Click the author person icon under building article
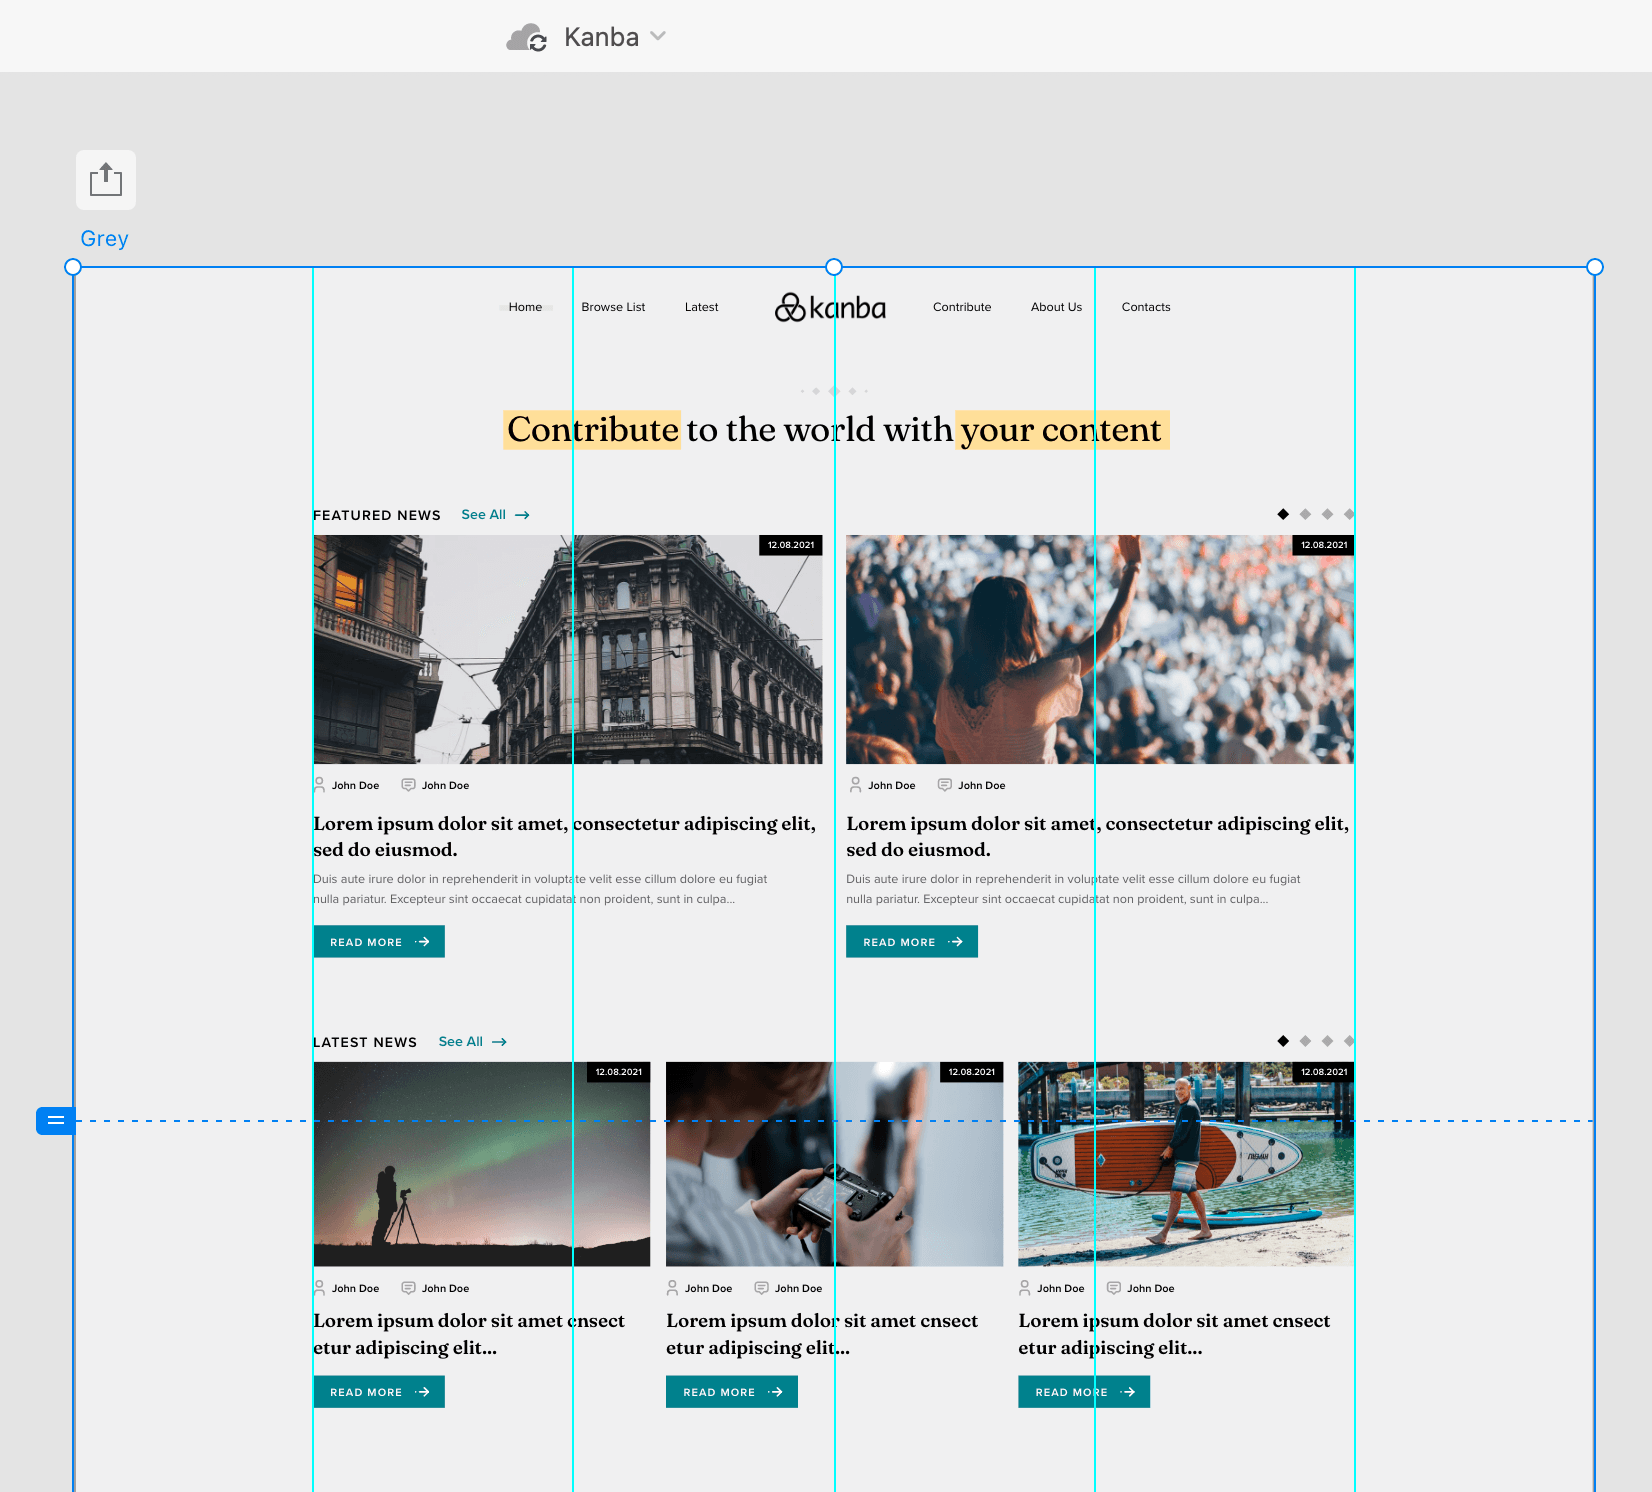Screen dimensions: 1652x1492 click(320, 785)
